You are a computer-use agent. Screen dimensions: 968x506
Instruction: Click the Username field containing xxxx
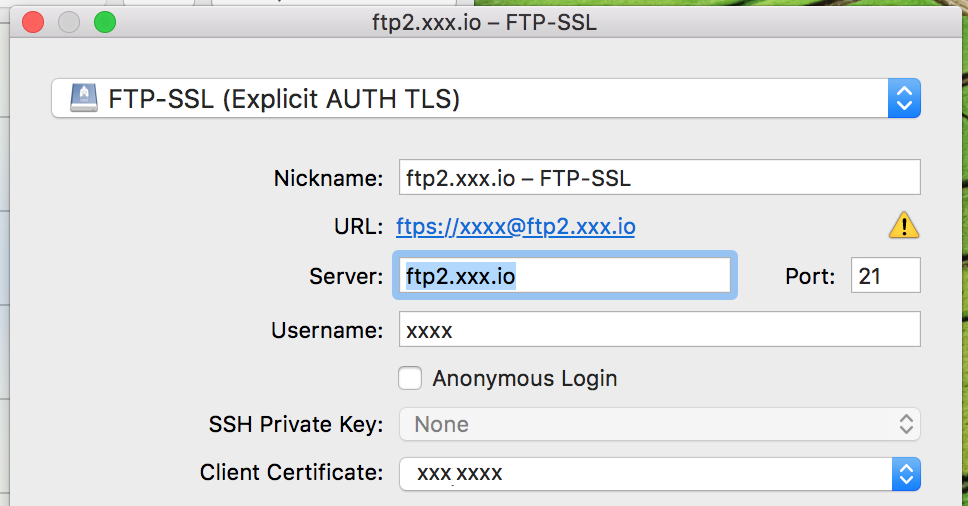point(660,329)
